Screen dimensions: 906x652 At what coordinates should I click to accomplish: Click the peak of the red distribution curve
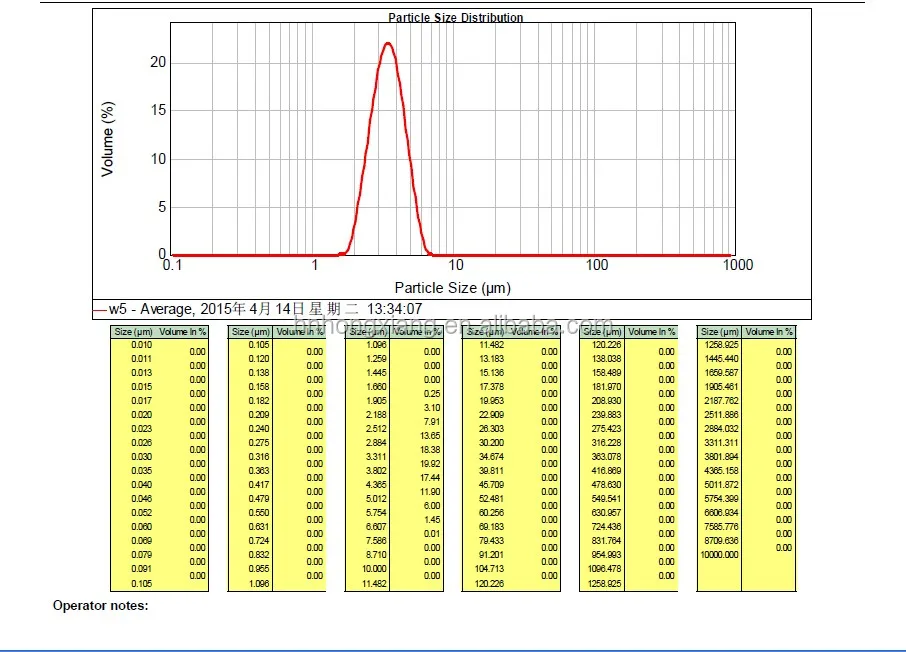(x=387, y=43)
